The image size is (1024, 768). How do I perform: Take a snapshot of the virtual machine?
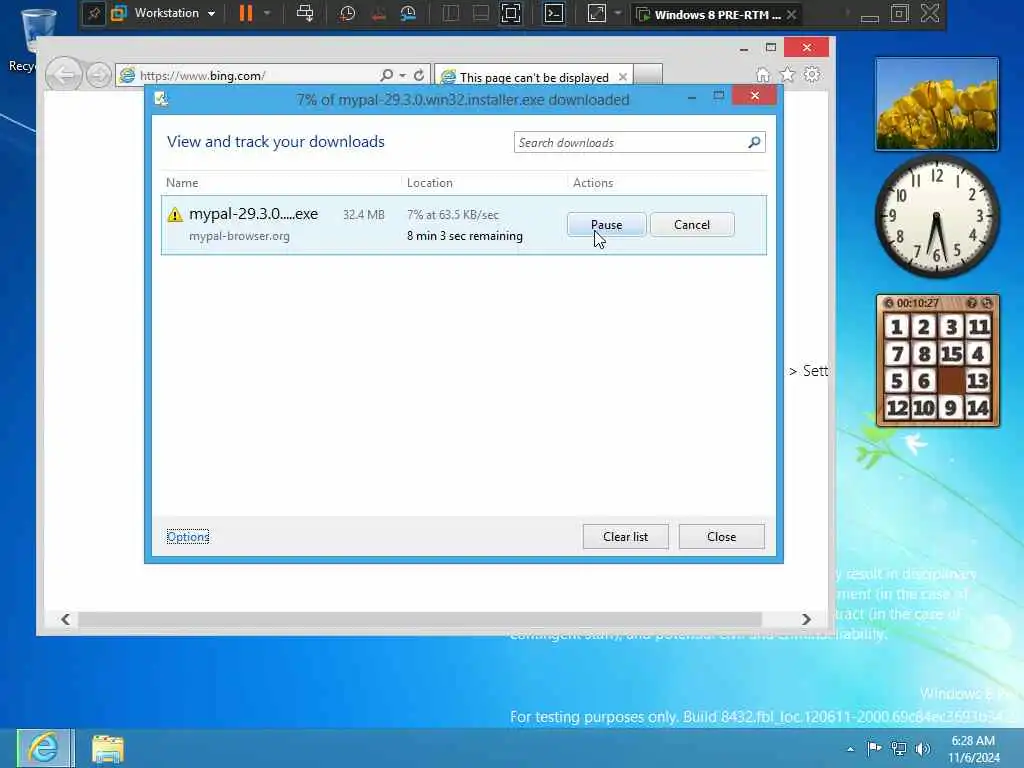tap(347, 13)
